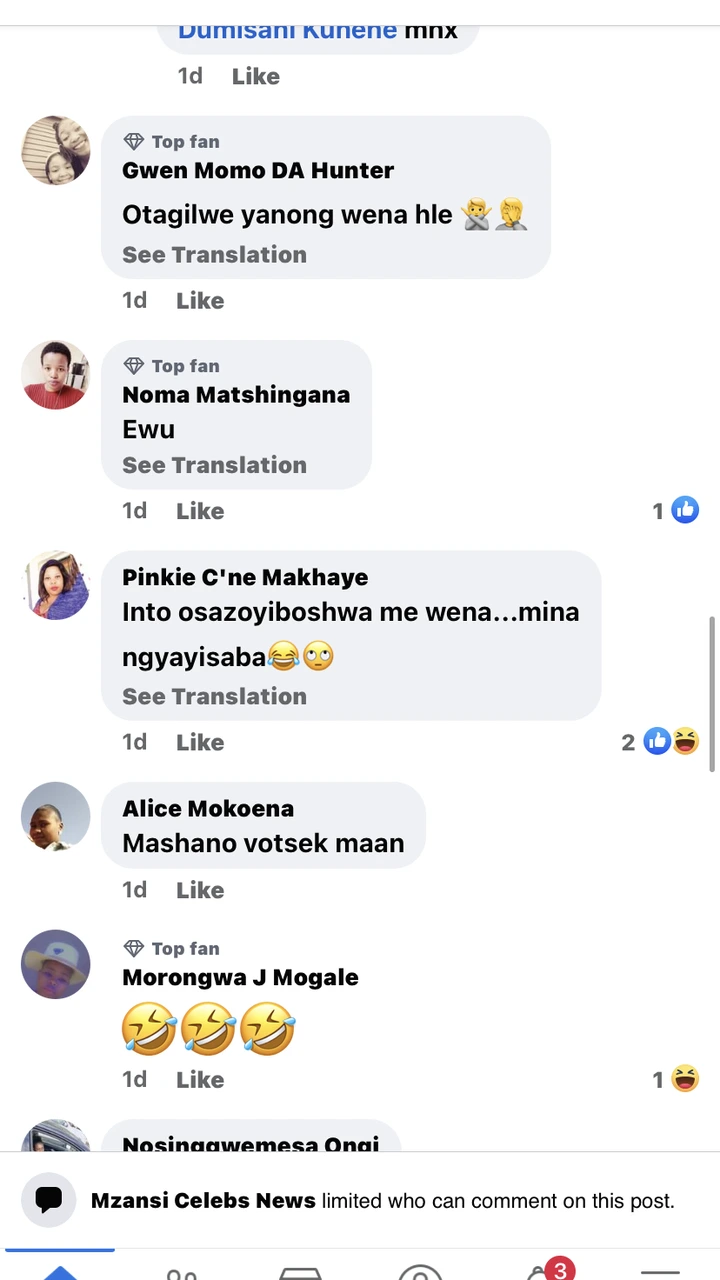Like Gwen Momo DA Hunter's comment
720x1280 pixels.
click(200, 300)
